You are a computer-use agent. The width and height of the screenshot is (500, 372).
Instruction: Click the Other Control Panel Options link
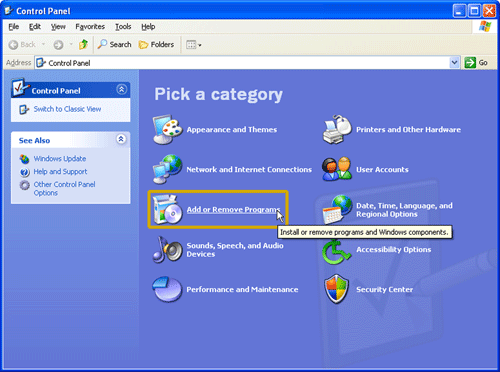pyautogui.click(x=64, y=189)
